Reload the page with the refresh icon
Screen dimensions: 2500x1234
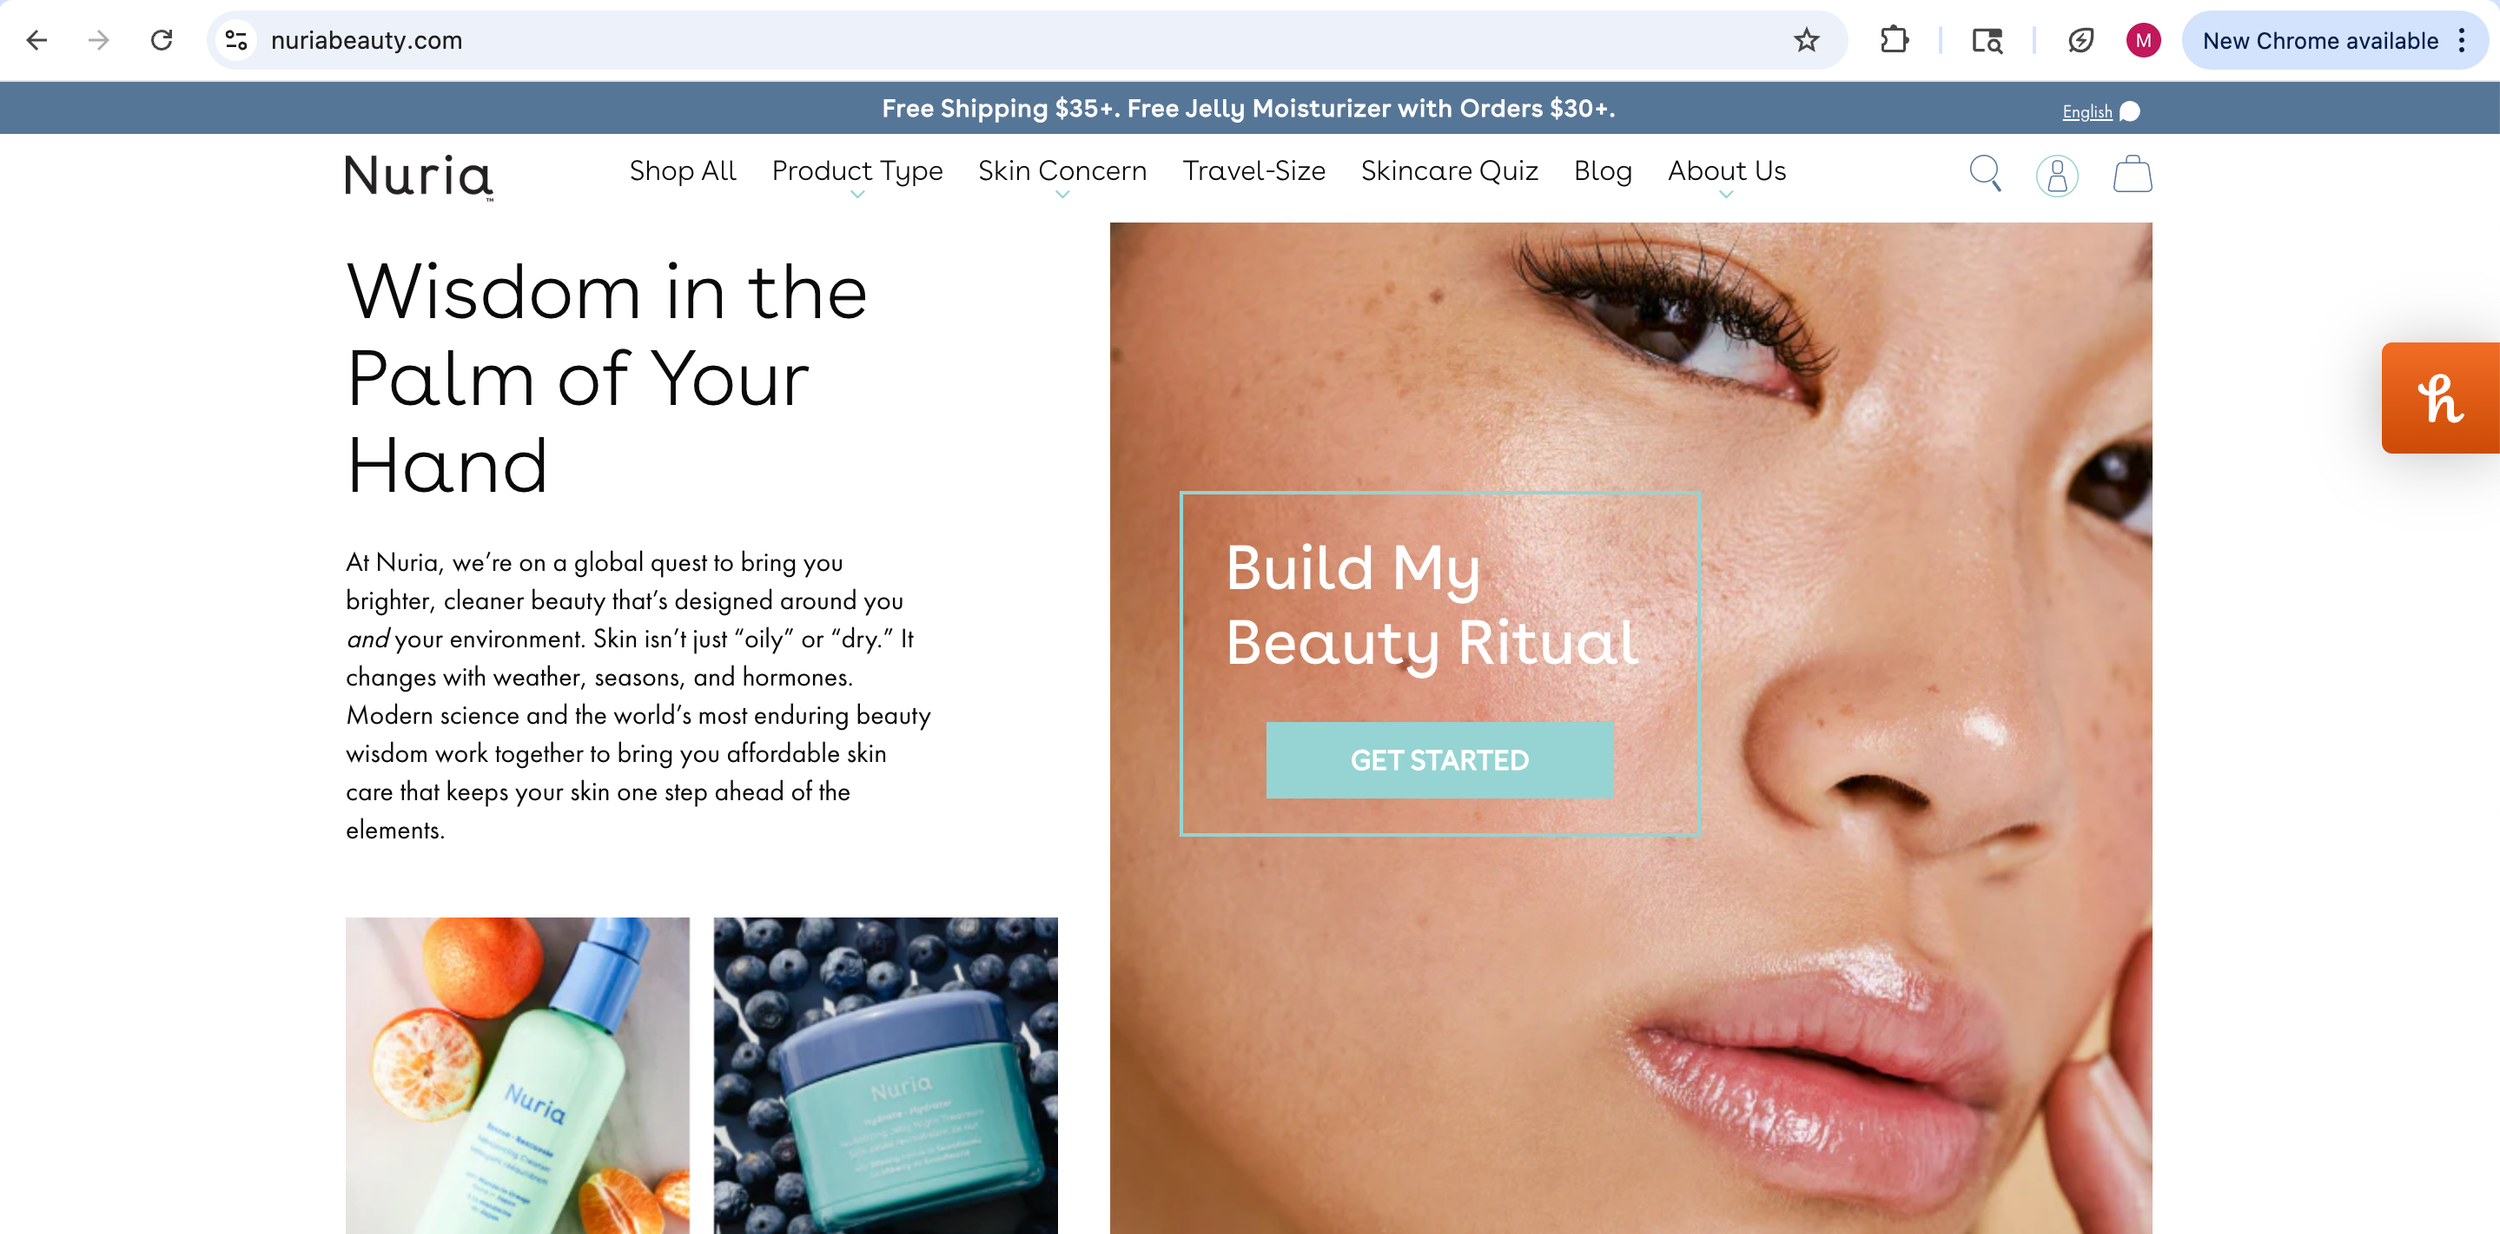pyautogui.click(x=161, y=40)
